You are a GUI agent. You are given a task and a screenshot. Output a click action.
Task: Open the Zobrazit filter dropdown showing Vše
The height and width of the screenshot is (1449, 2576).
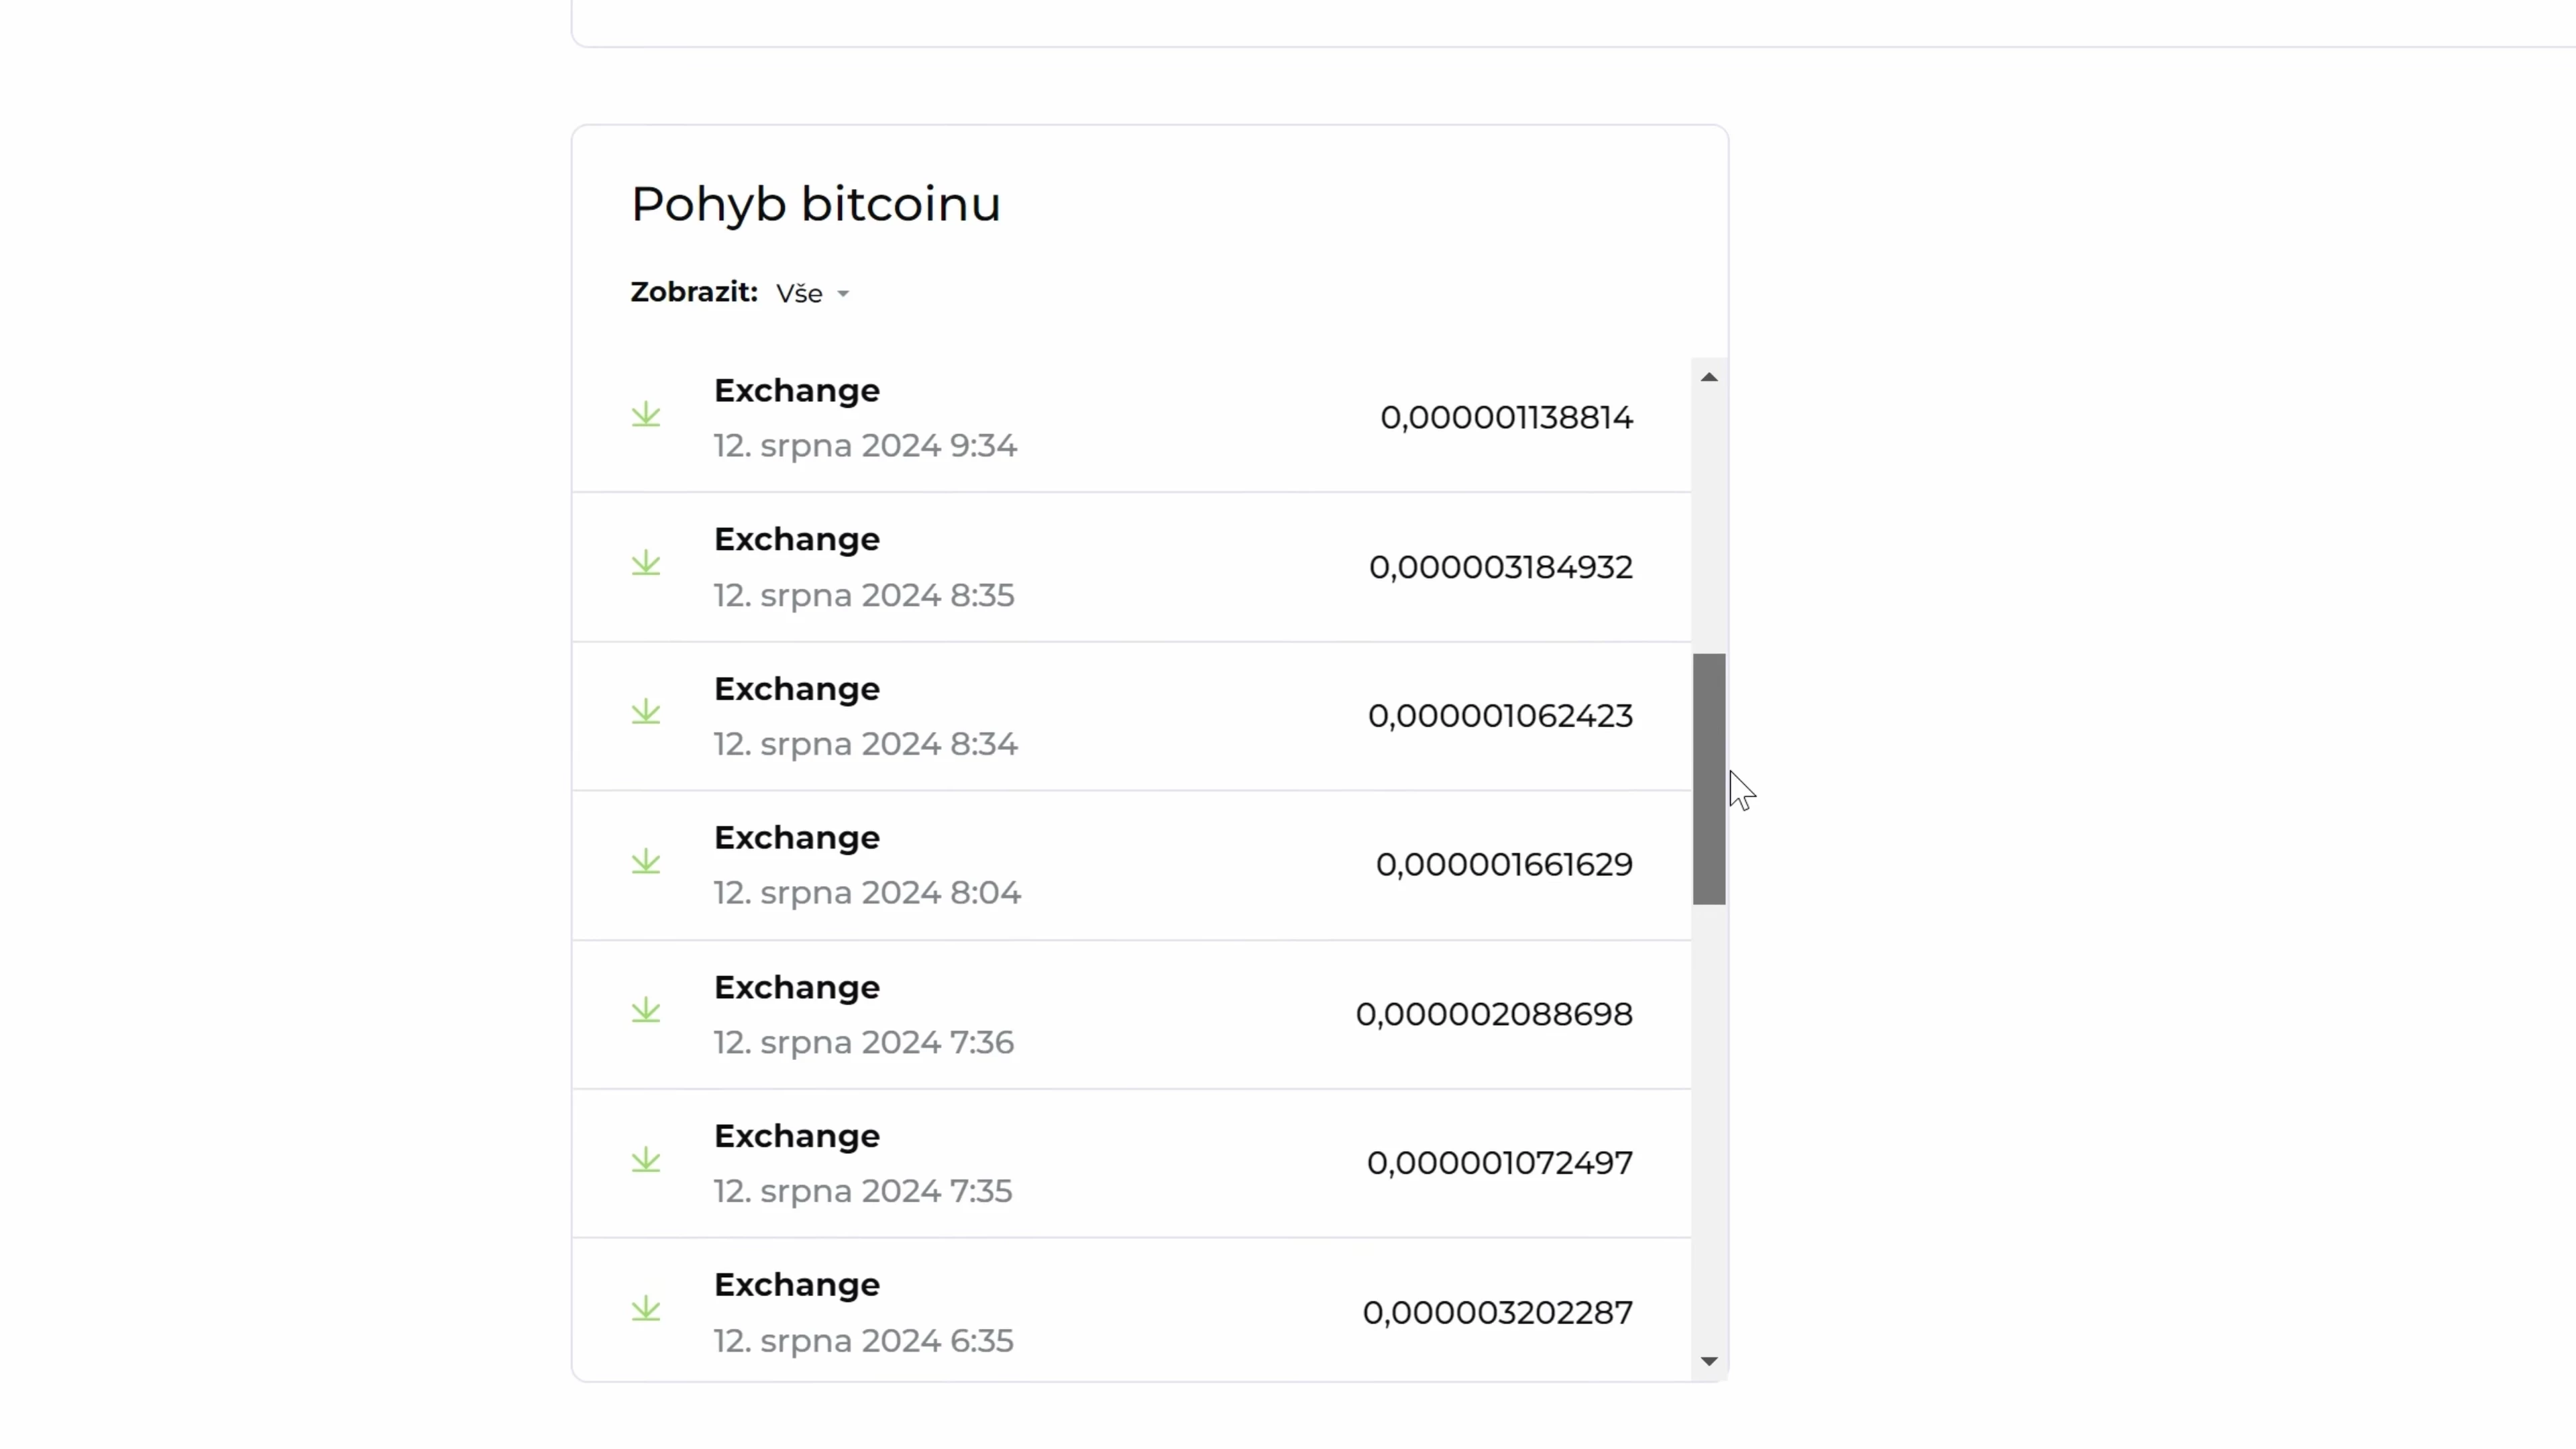click(812, 293)
